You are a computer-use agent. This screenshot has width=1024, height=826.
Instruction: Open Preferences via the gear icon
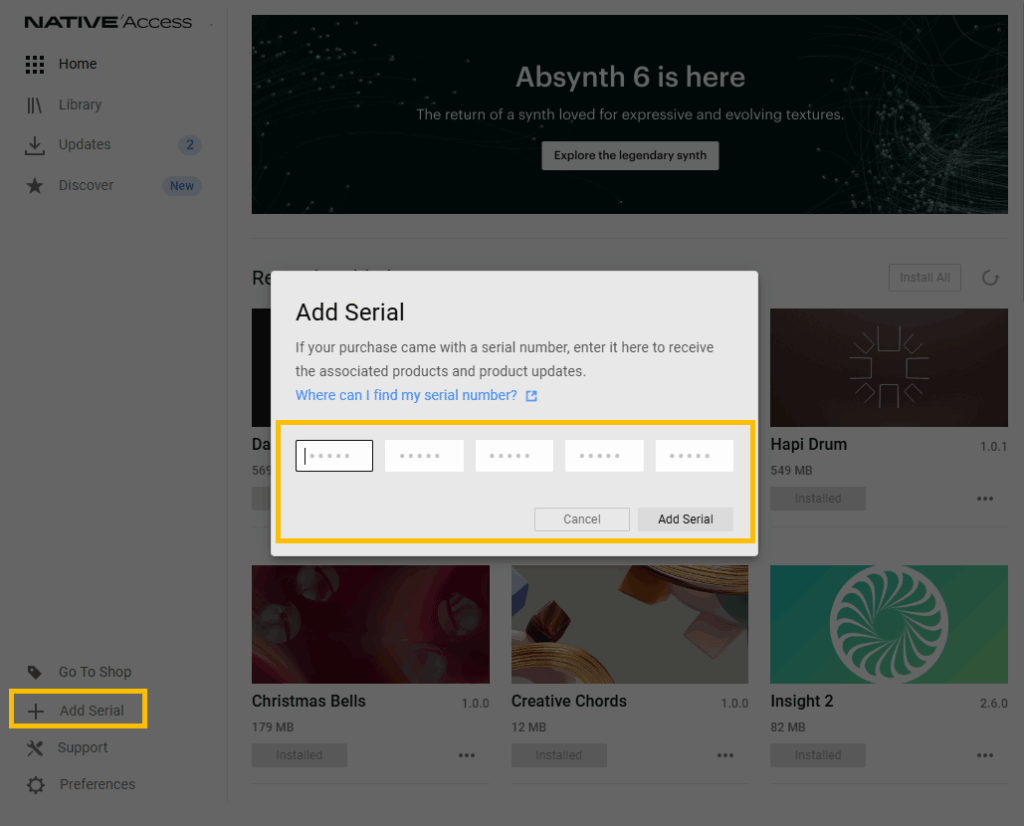(35, 785)
